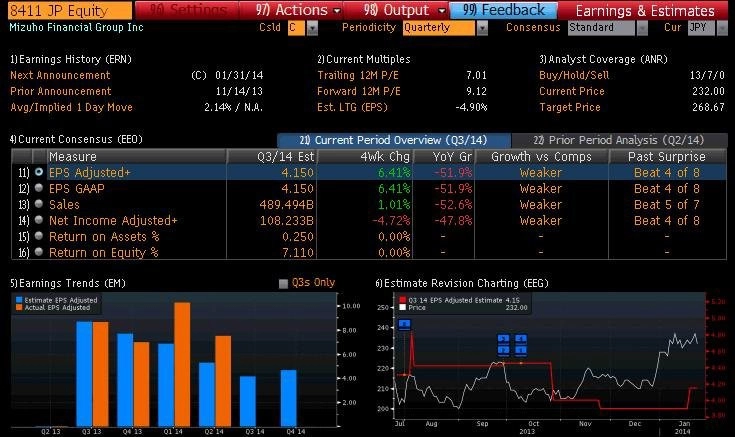Screen dimensions: 735x437
Task: Expand the 98) Output menu
Action: point(397,10)
